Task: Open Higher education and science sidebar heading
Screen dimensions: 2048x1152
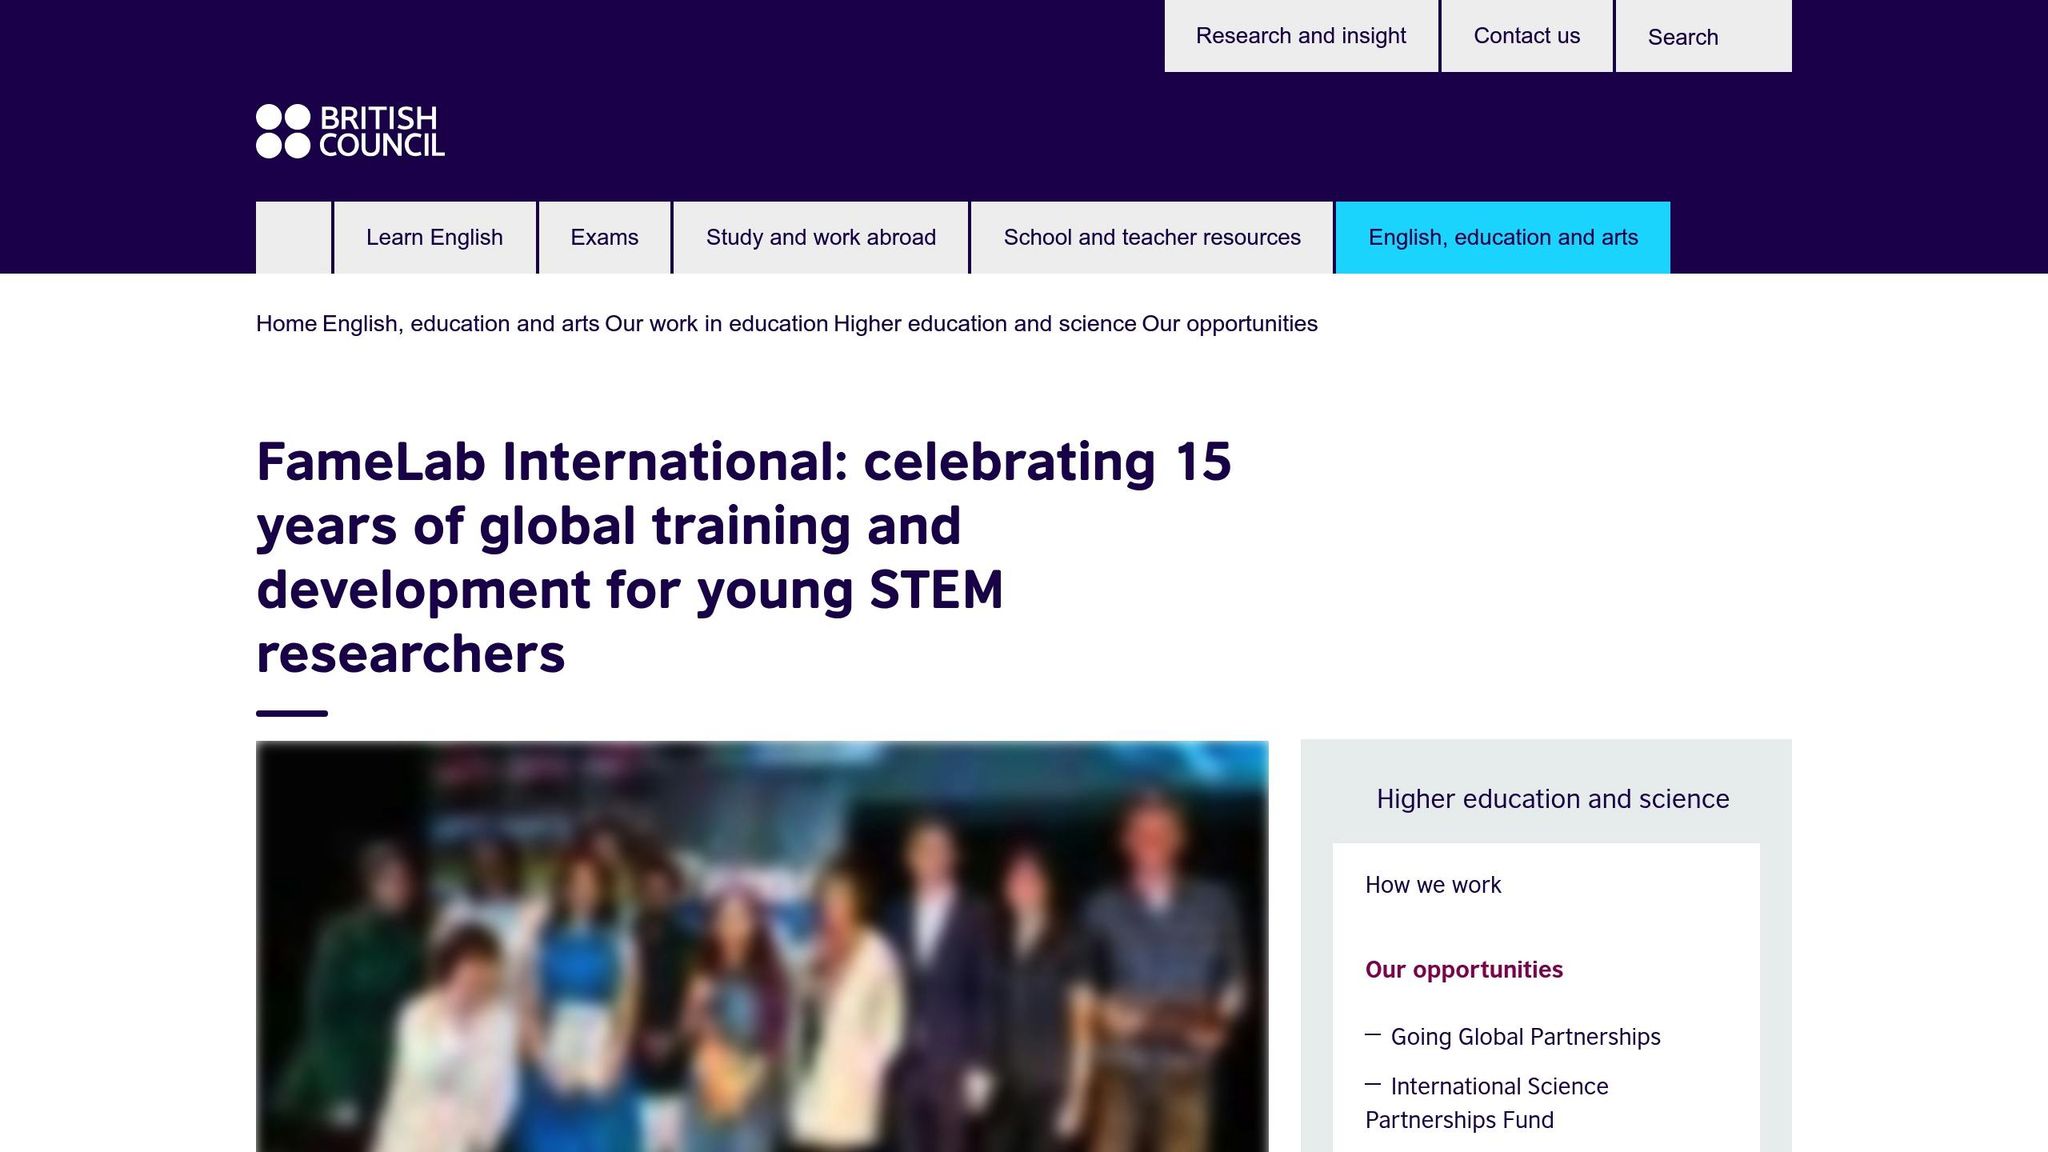Action: tap(1553, 799)
